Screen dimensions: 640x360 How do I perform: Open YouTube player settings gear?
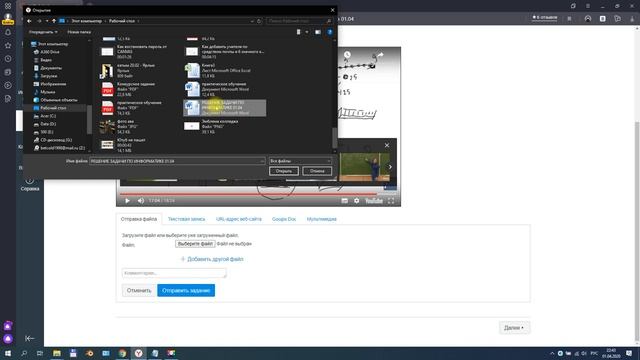356,200
